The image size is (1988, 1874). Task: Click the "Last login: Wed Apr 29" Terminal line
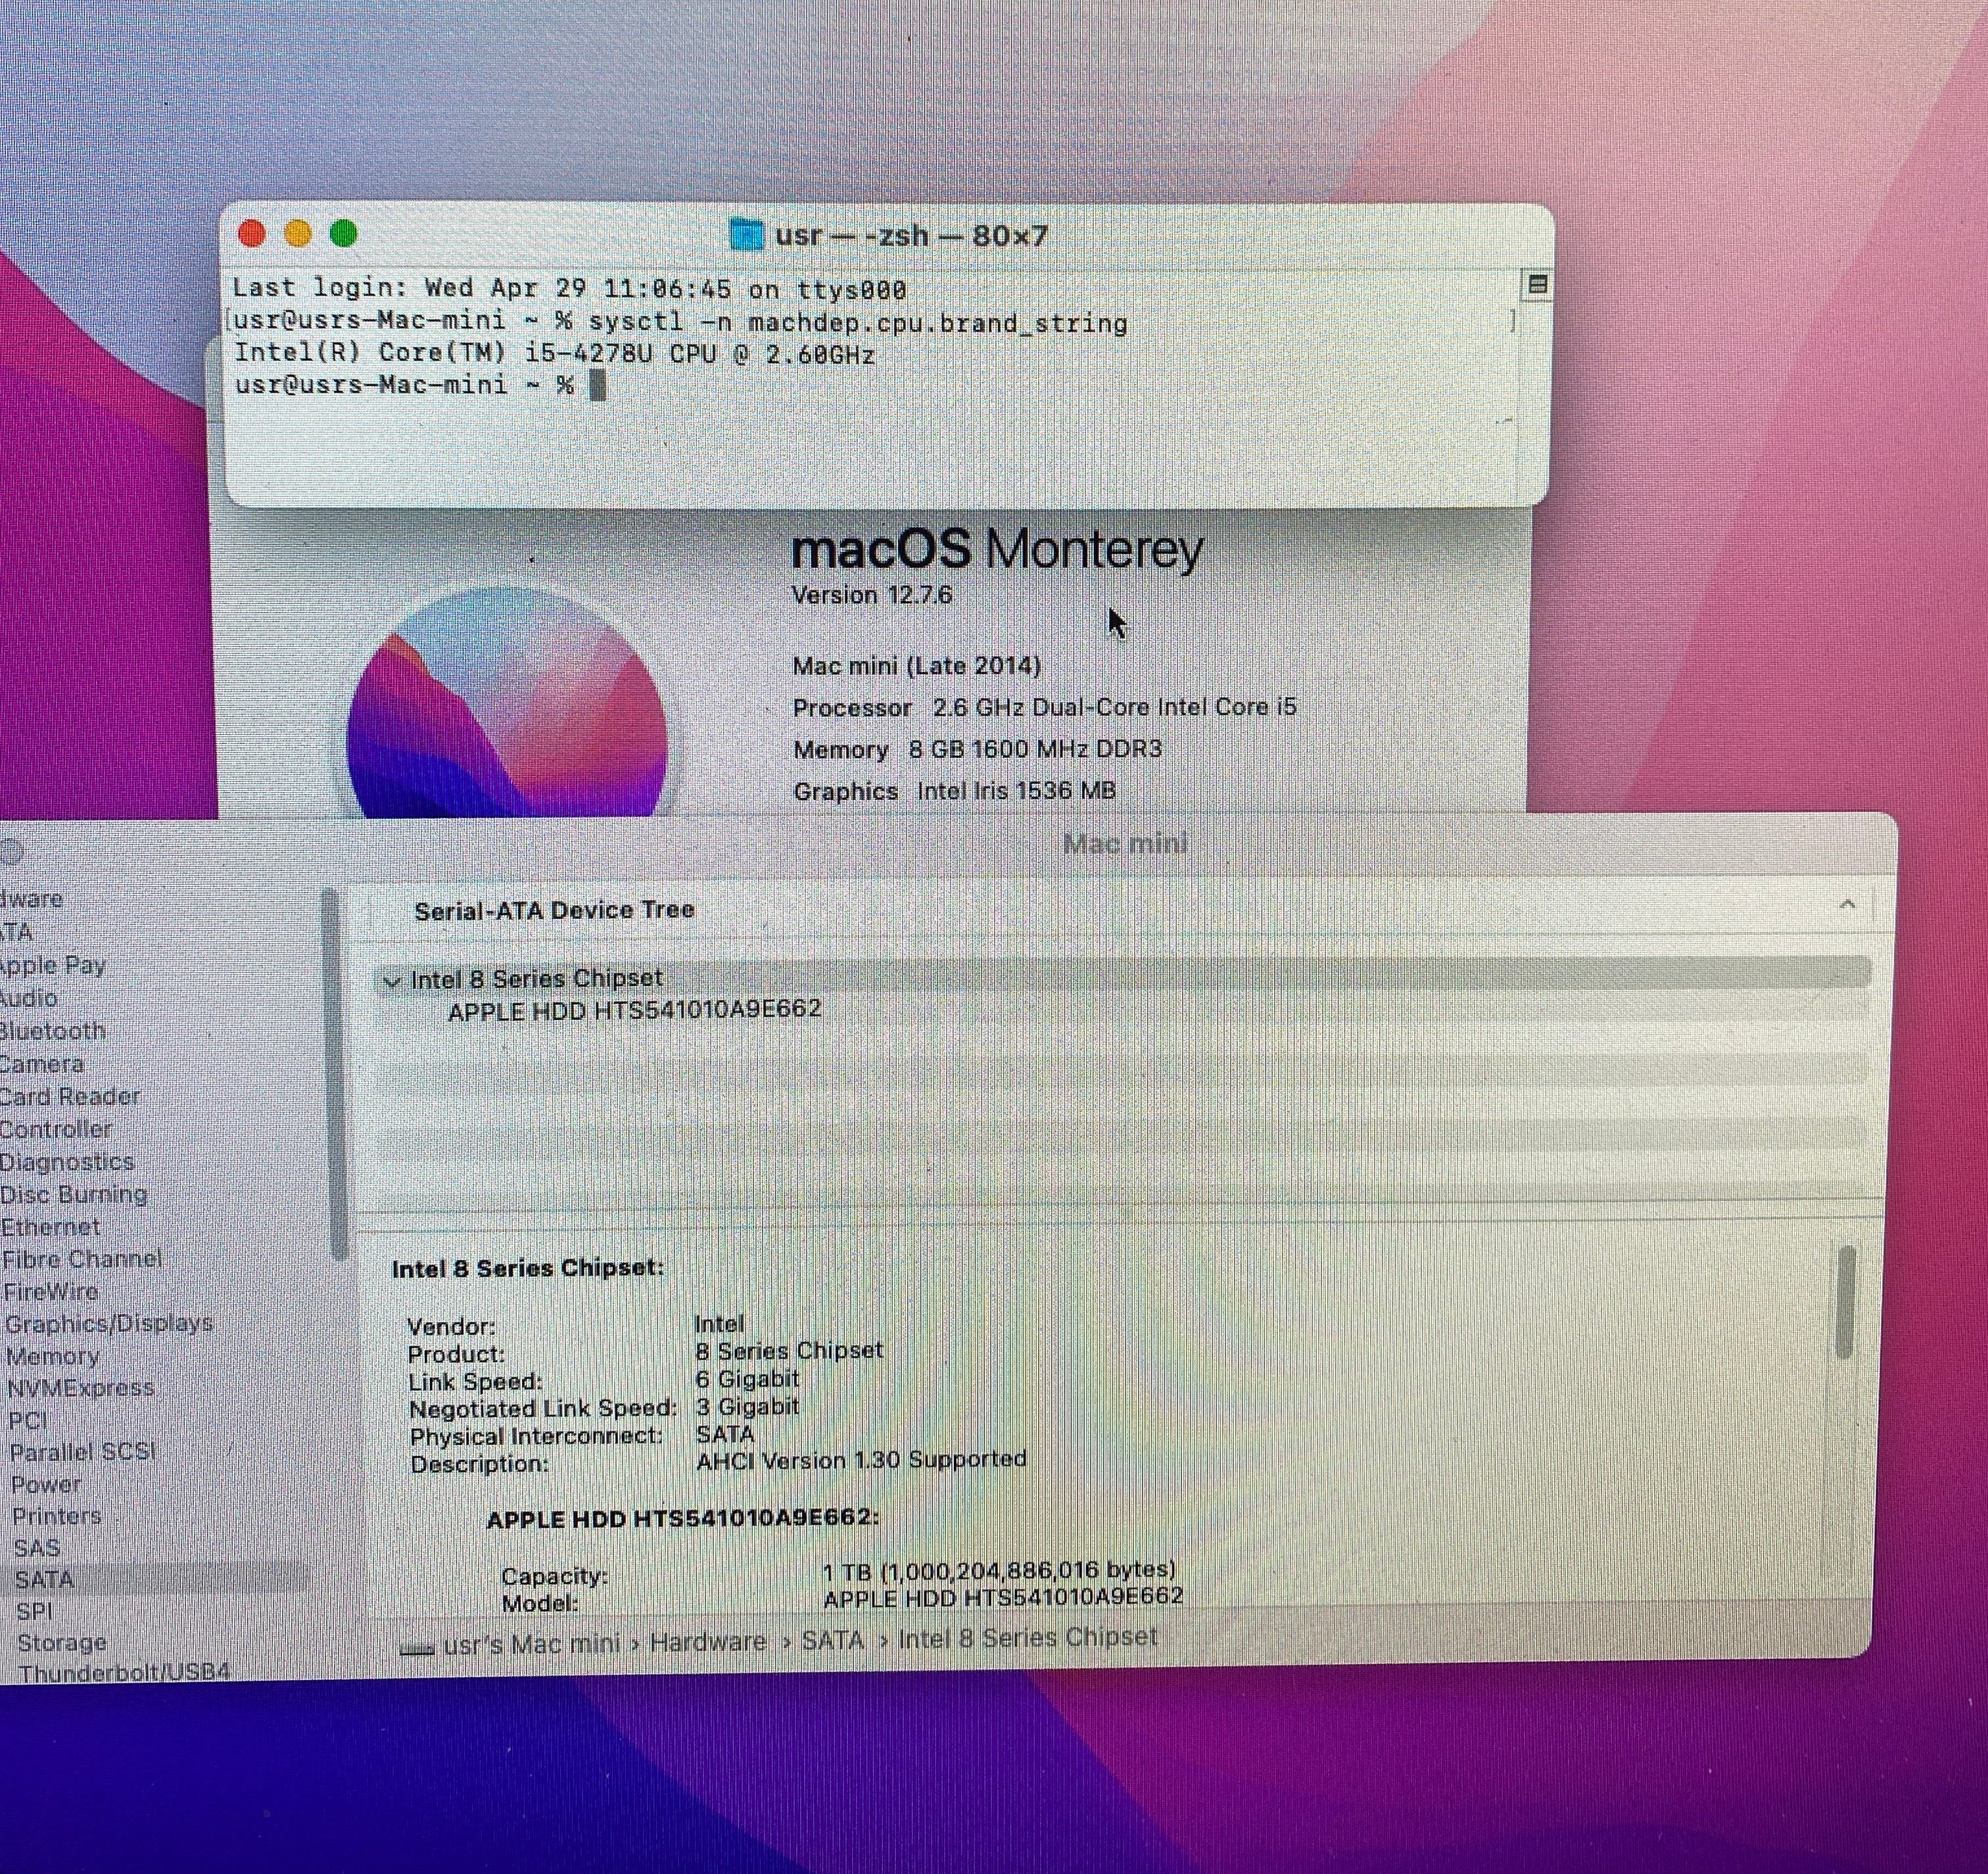click(569, 290)
